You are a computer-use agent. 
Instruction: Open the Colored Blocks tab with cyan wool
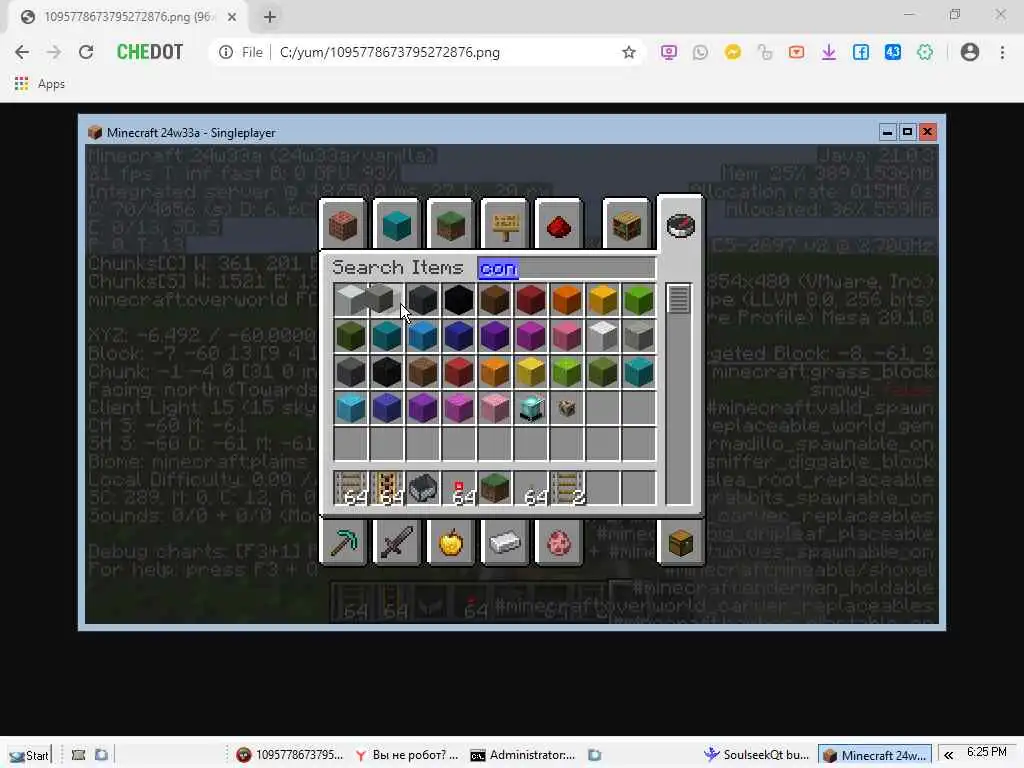[x=396, y=225]
